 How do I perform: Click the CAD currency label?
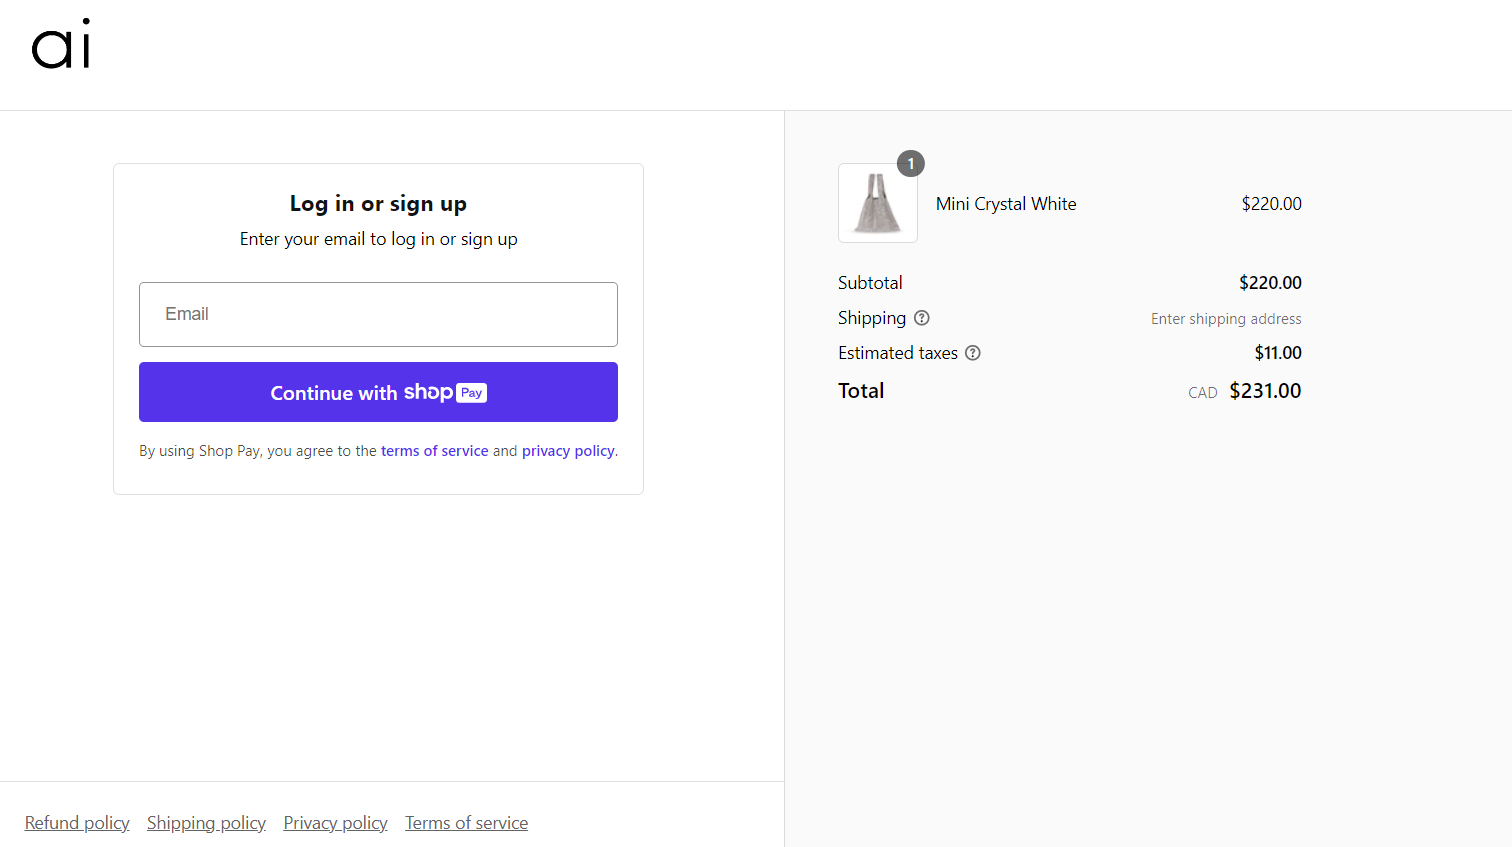pyautogui.click(x=1203, y=393)
